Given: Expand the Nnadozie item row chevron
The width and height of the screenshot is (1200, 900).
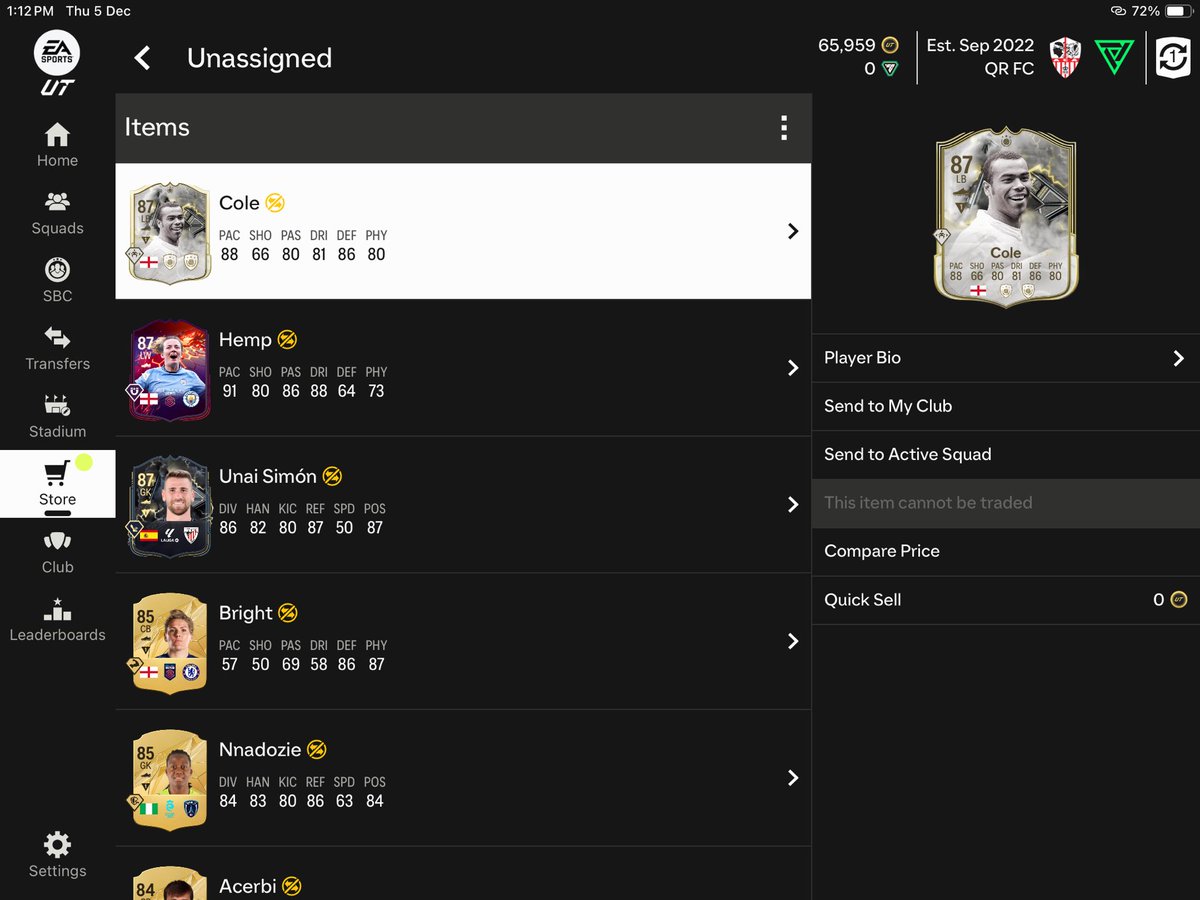Looking at the screenshot, I should [x=793, y=778].
